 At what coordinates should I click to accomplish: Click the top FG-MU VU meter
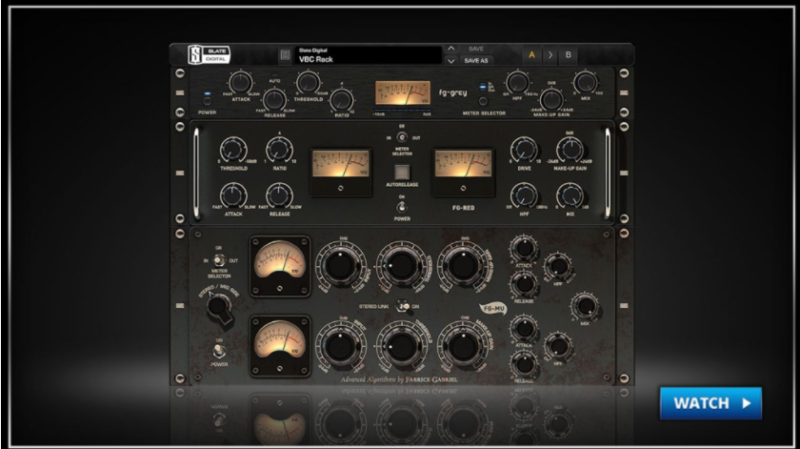coord(278,264)
